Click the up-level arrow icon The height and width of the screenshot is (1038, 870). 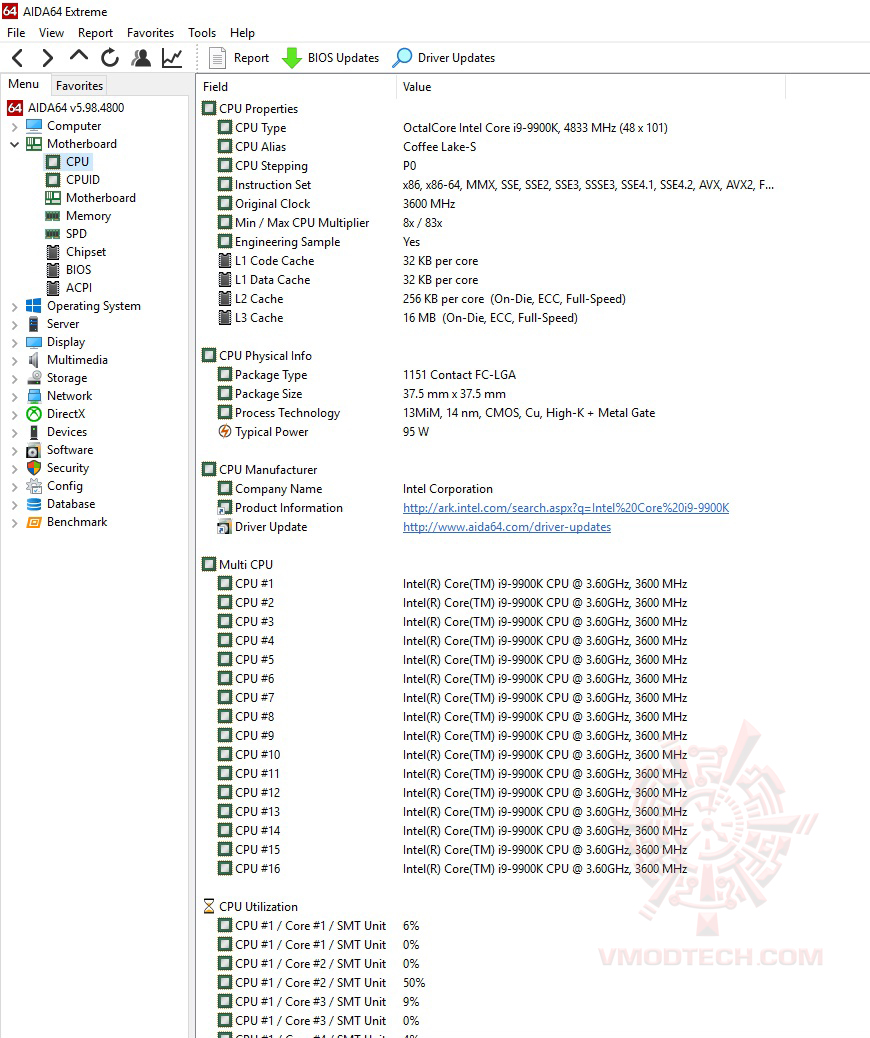point(79,56)
